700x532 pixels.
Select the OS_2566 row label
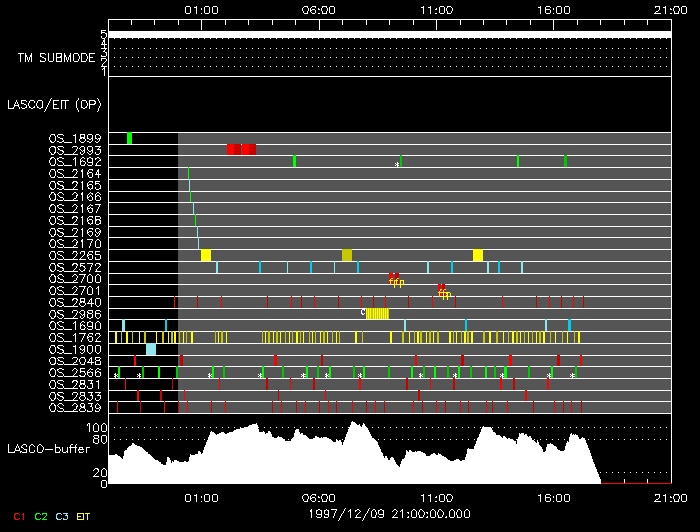(74, 372)
